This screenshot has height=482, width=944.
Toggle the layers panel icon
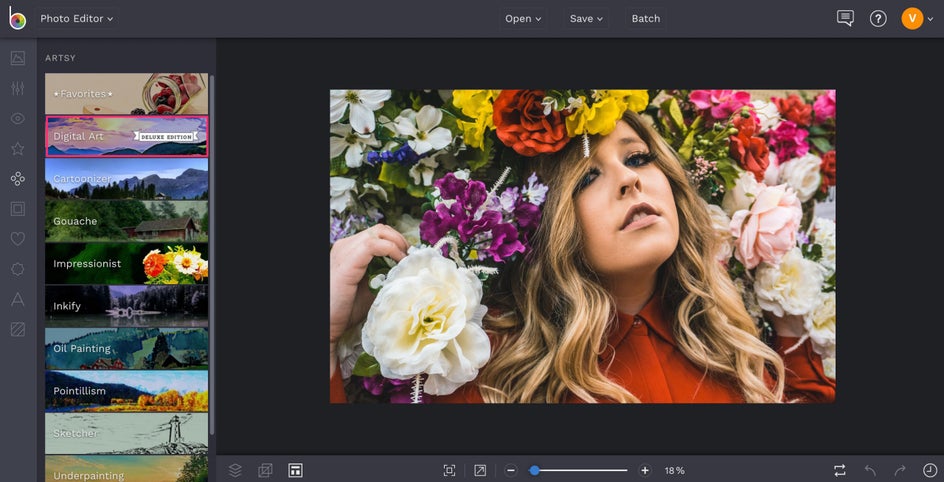coord(235,470)
